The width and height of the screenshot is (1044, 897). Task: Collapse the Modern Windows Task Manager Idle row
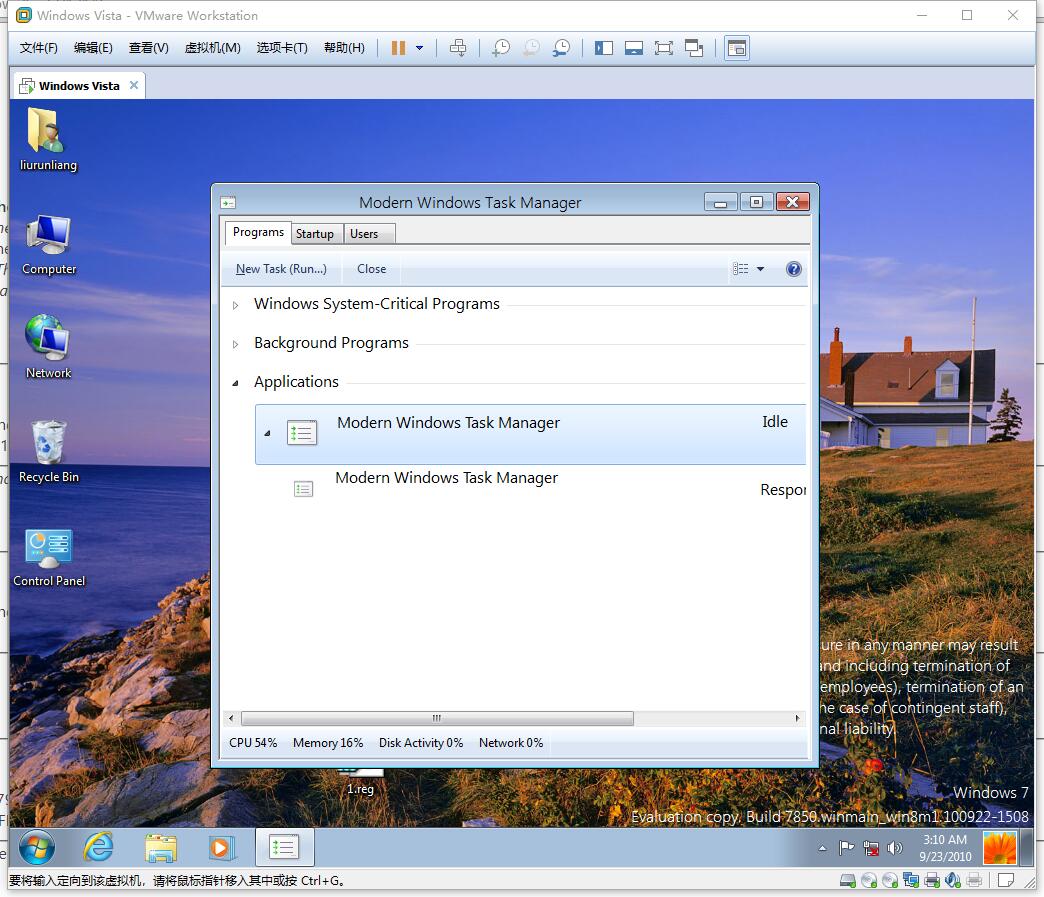click(x=267, y=433)
